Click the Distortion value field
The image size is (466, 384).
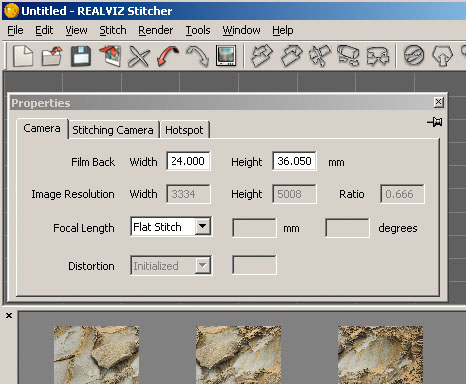(x=254, y=265)
